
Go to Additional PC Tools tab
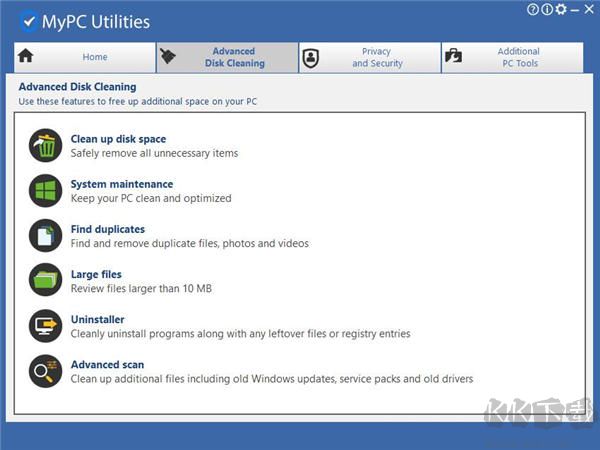coord(513,57)
